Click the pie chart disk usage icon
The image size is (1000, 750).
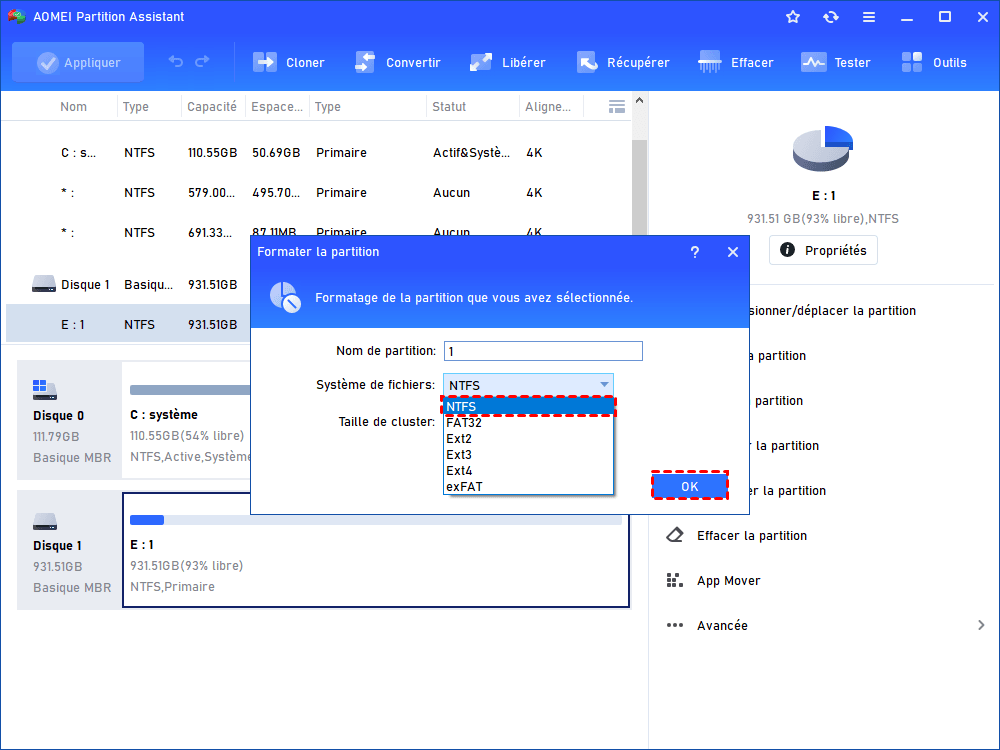[x=823, y=148]
